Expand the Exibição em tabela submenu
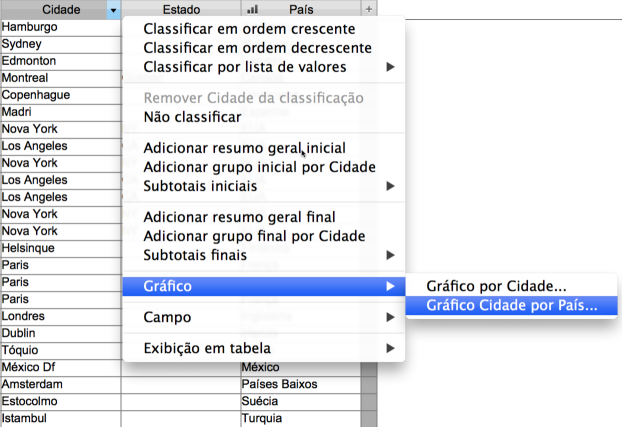The height and width of the screenshot is (427, 622). (264, 348)
